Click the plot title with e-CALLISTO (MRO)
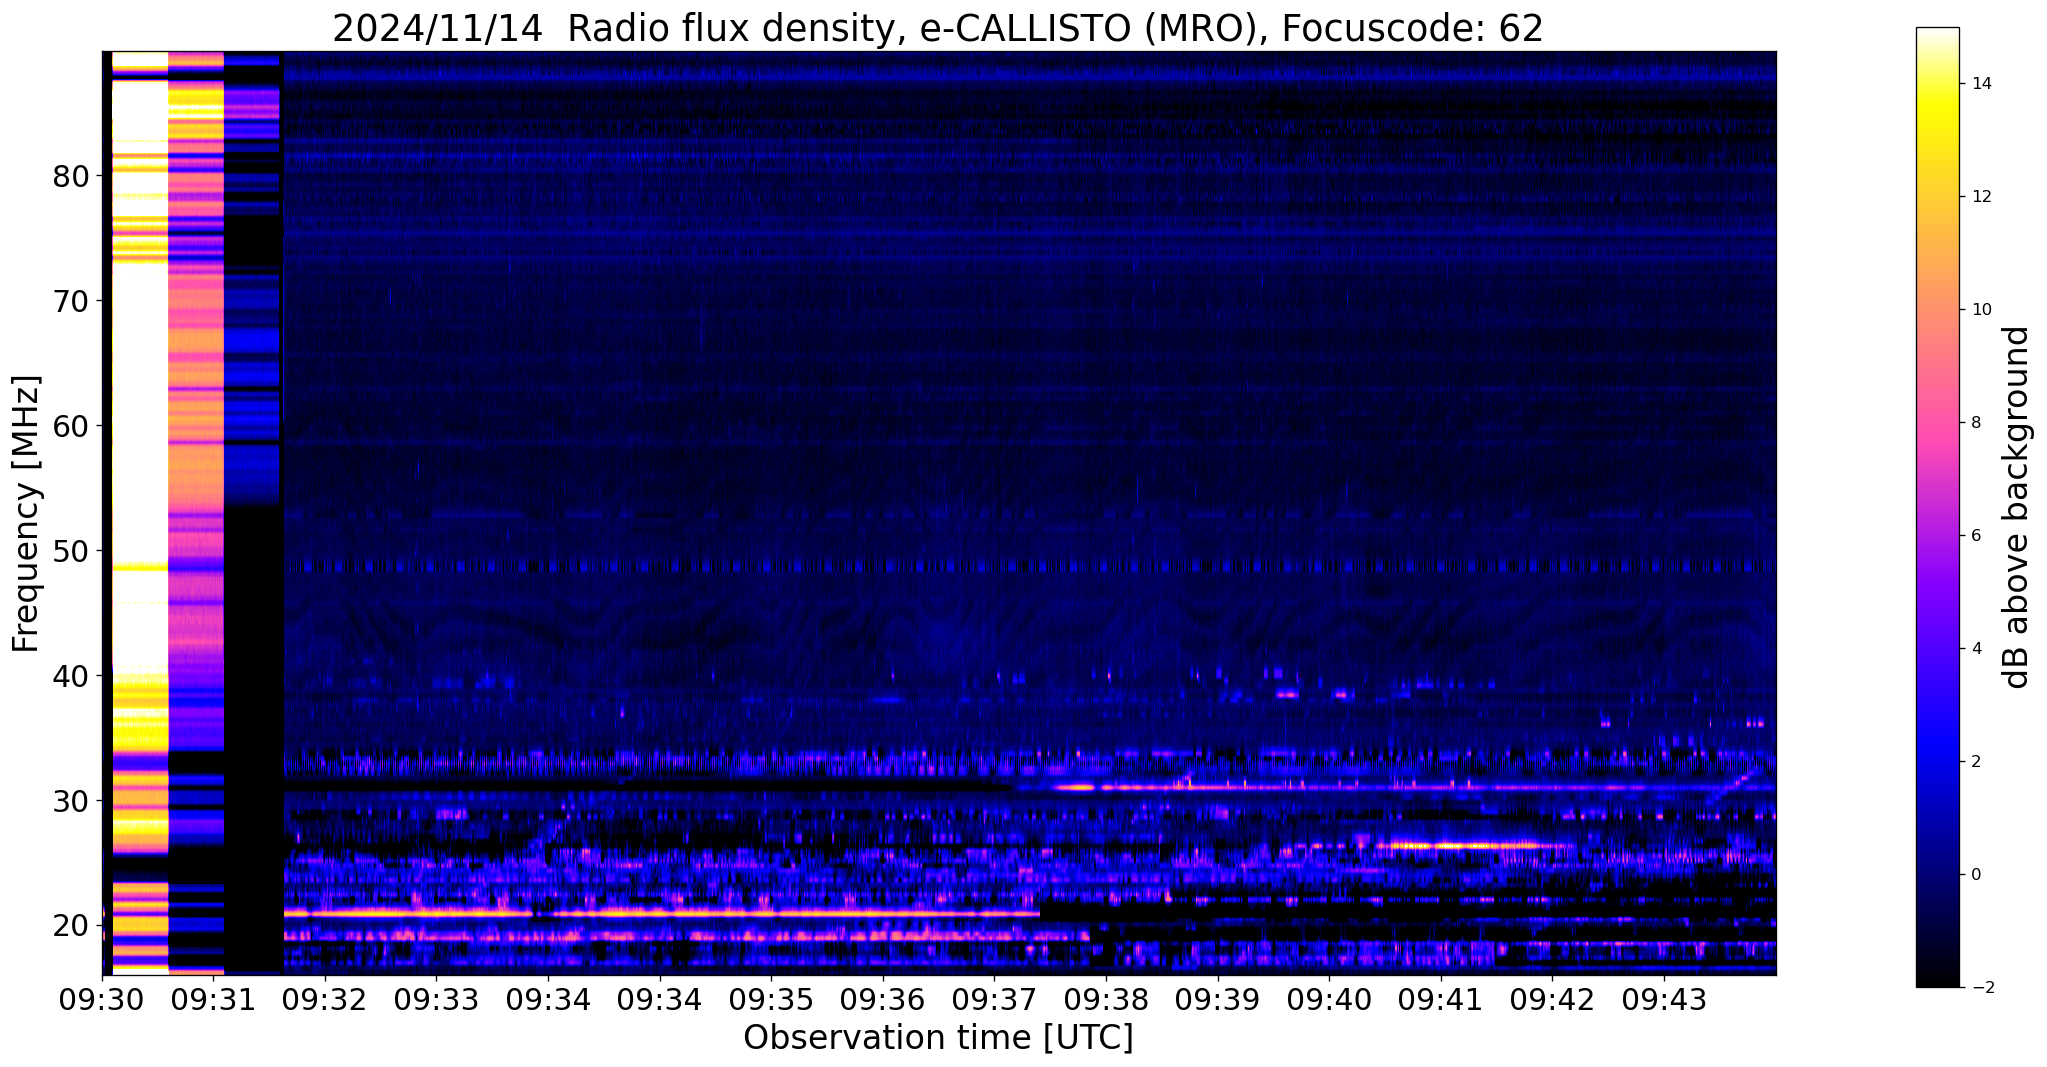The height and width of the screenshot is (1067, 2047). coord(938,28)
